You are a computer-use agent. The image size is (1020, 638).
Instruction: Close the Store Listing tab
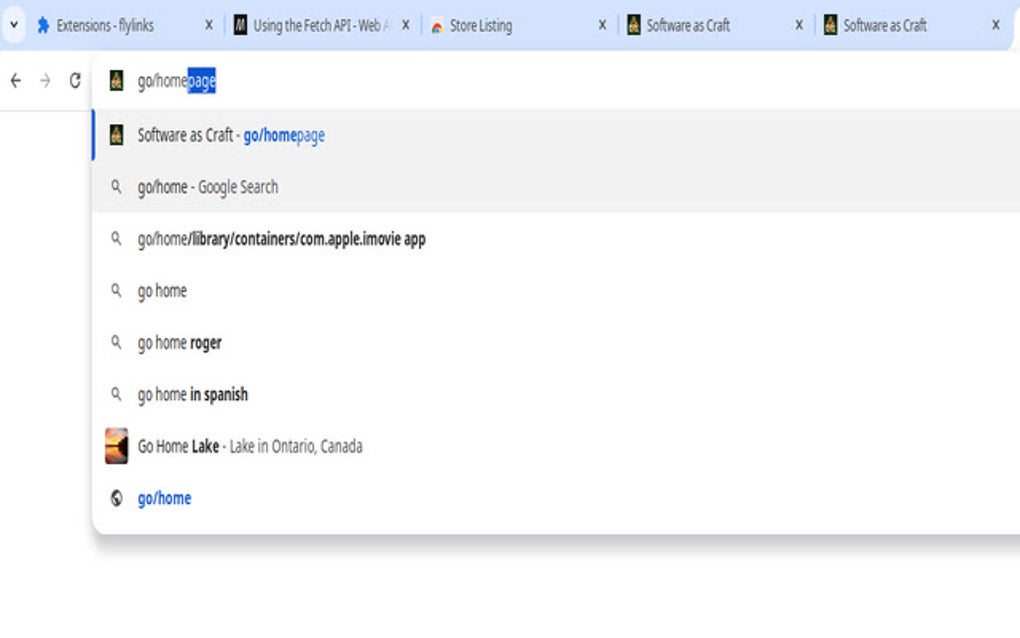602,26
